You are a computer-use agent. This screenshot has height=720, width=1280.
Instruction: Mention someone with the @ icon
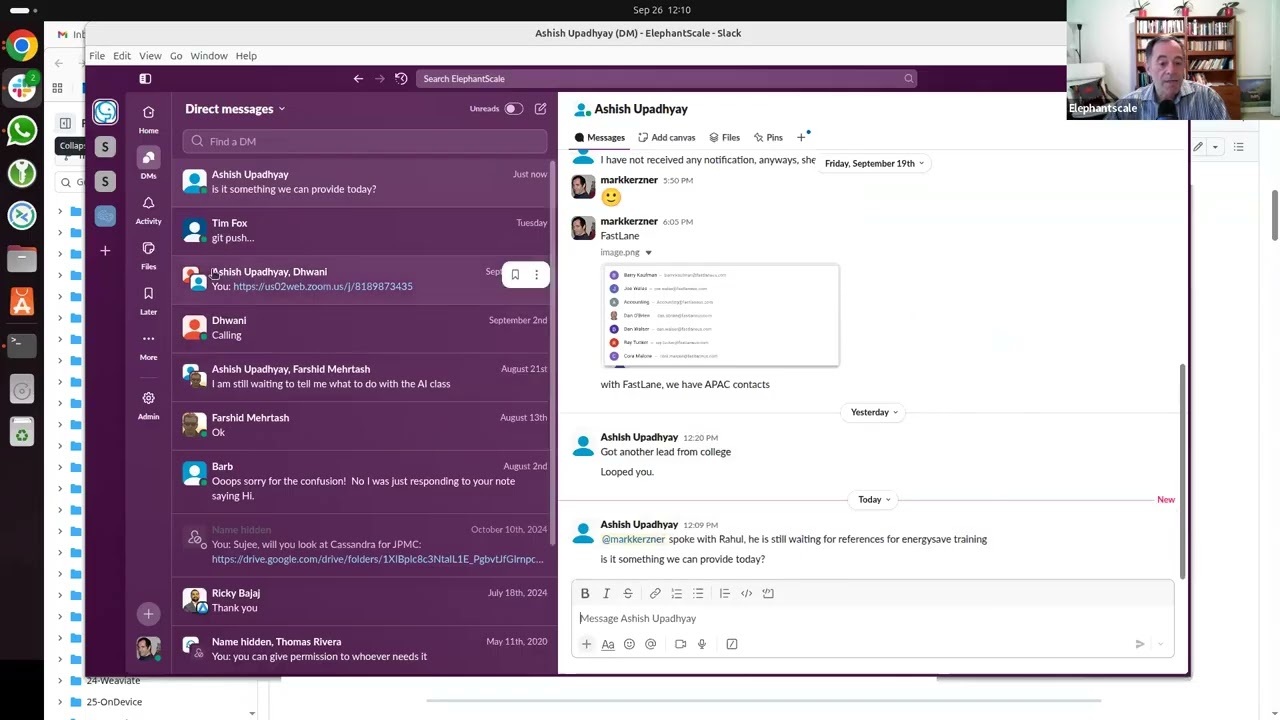650,644
